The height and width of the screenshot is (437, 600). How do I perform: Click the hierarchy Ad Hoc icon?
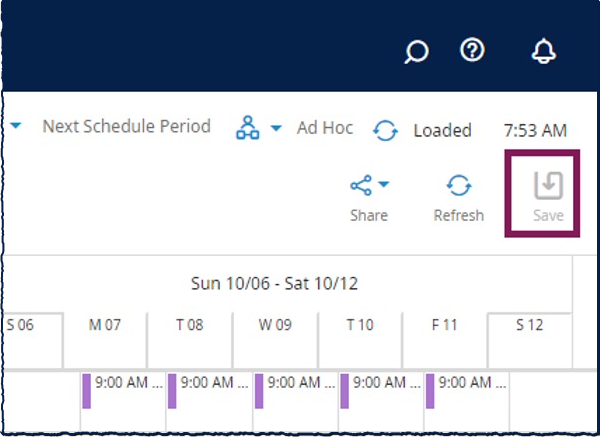pos(247,128)
